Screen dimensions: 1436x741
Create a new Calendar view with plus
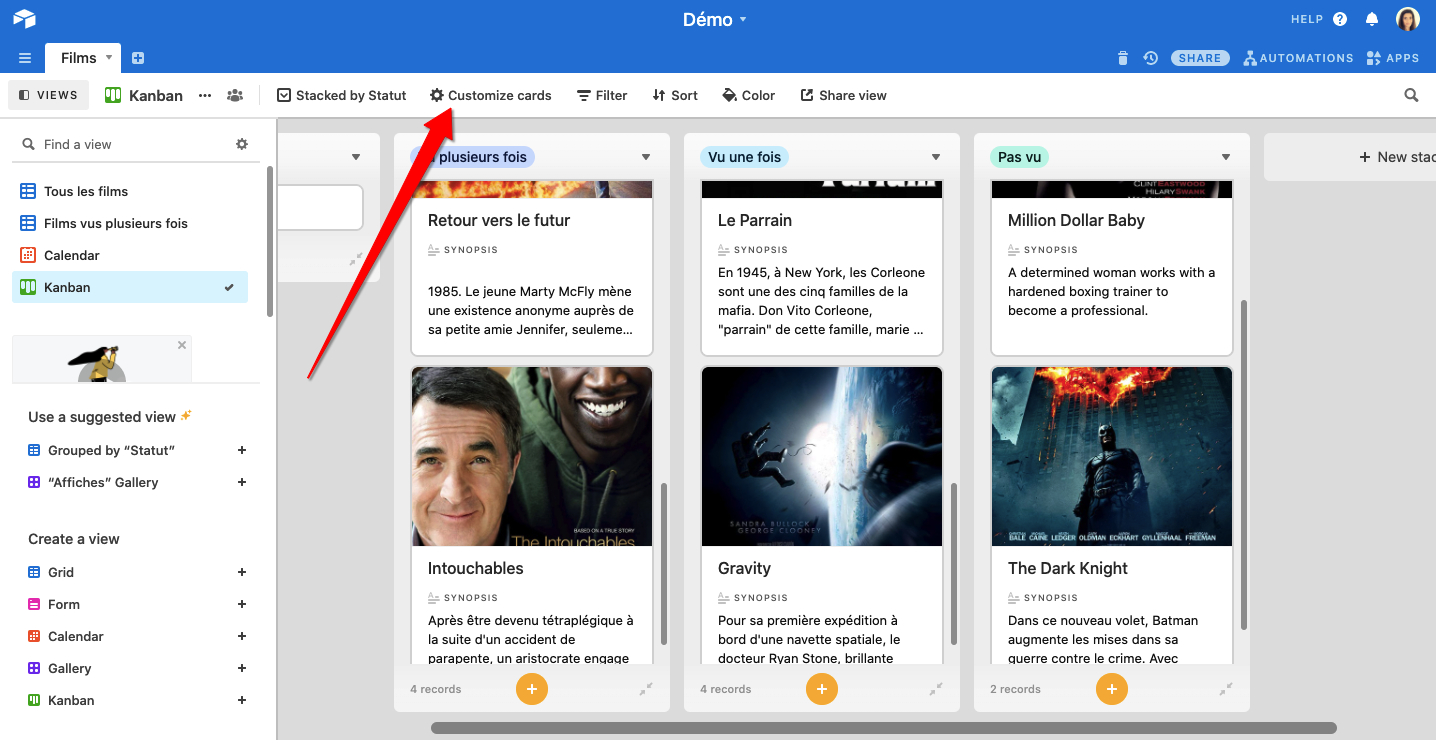tap(242, 636)
